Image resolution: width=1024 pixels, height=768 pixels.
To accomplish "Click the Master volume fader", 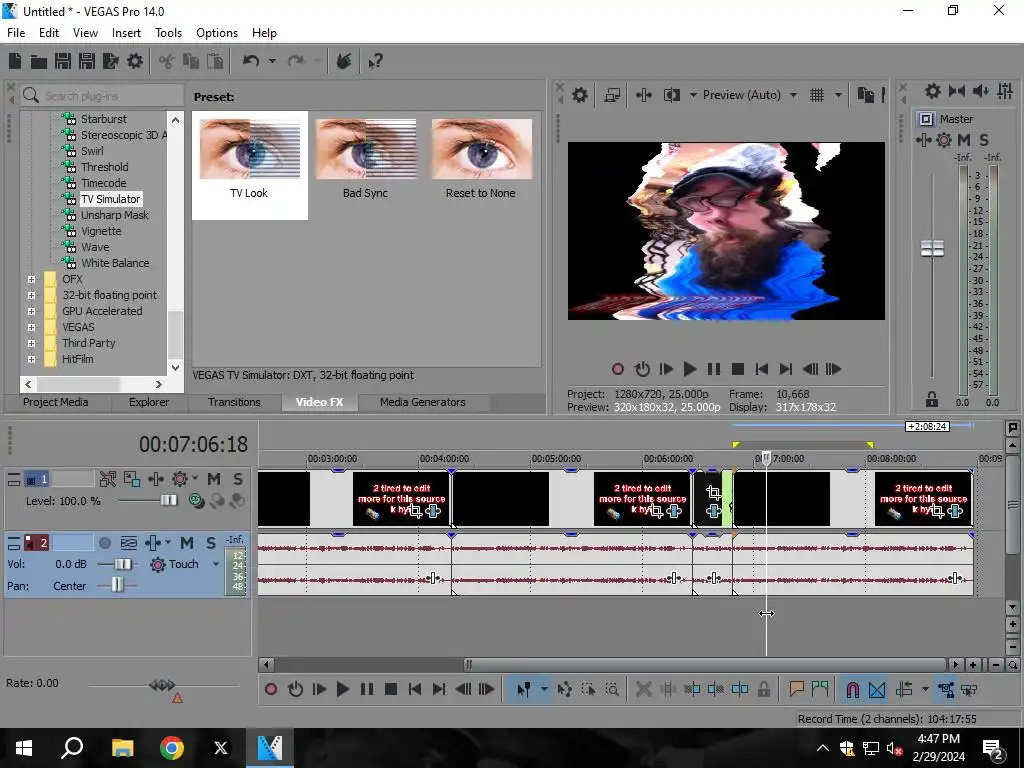I will tap(932, 248).
